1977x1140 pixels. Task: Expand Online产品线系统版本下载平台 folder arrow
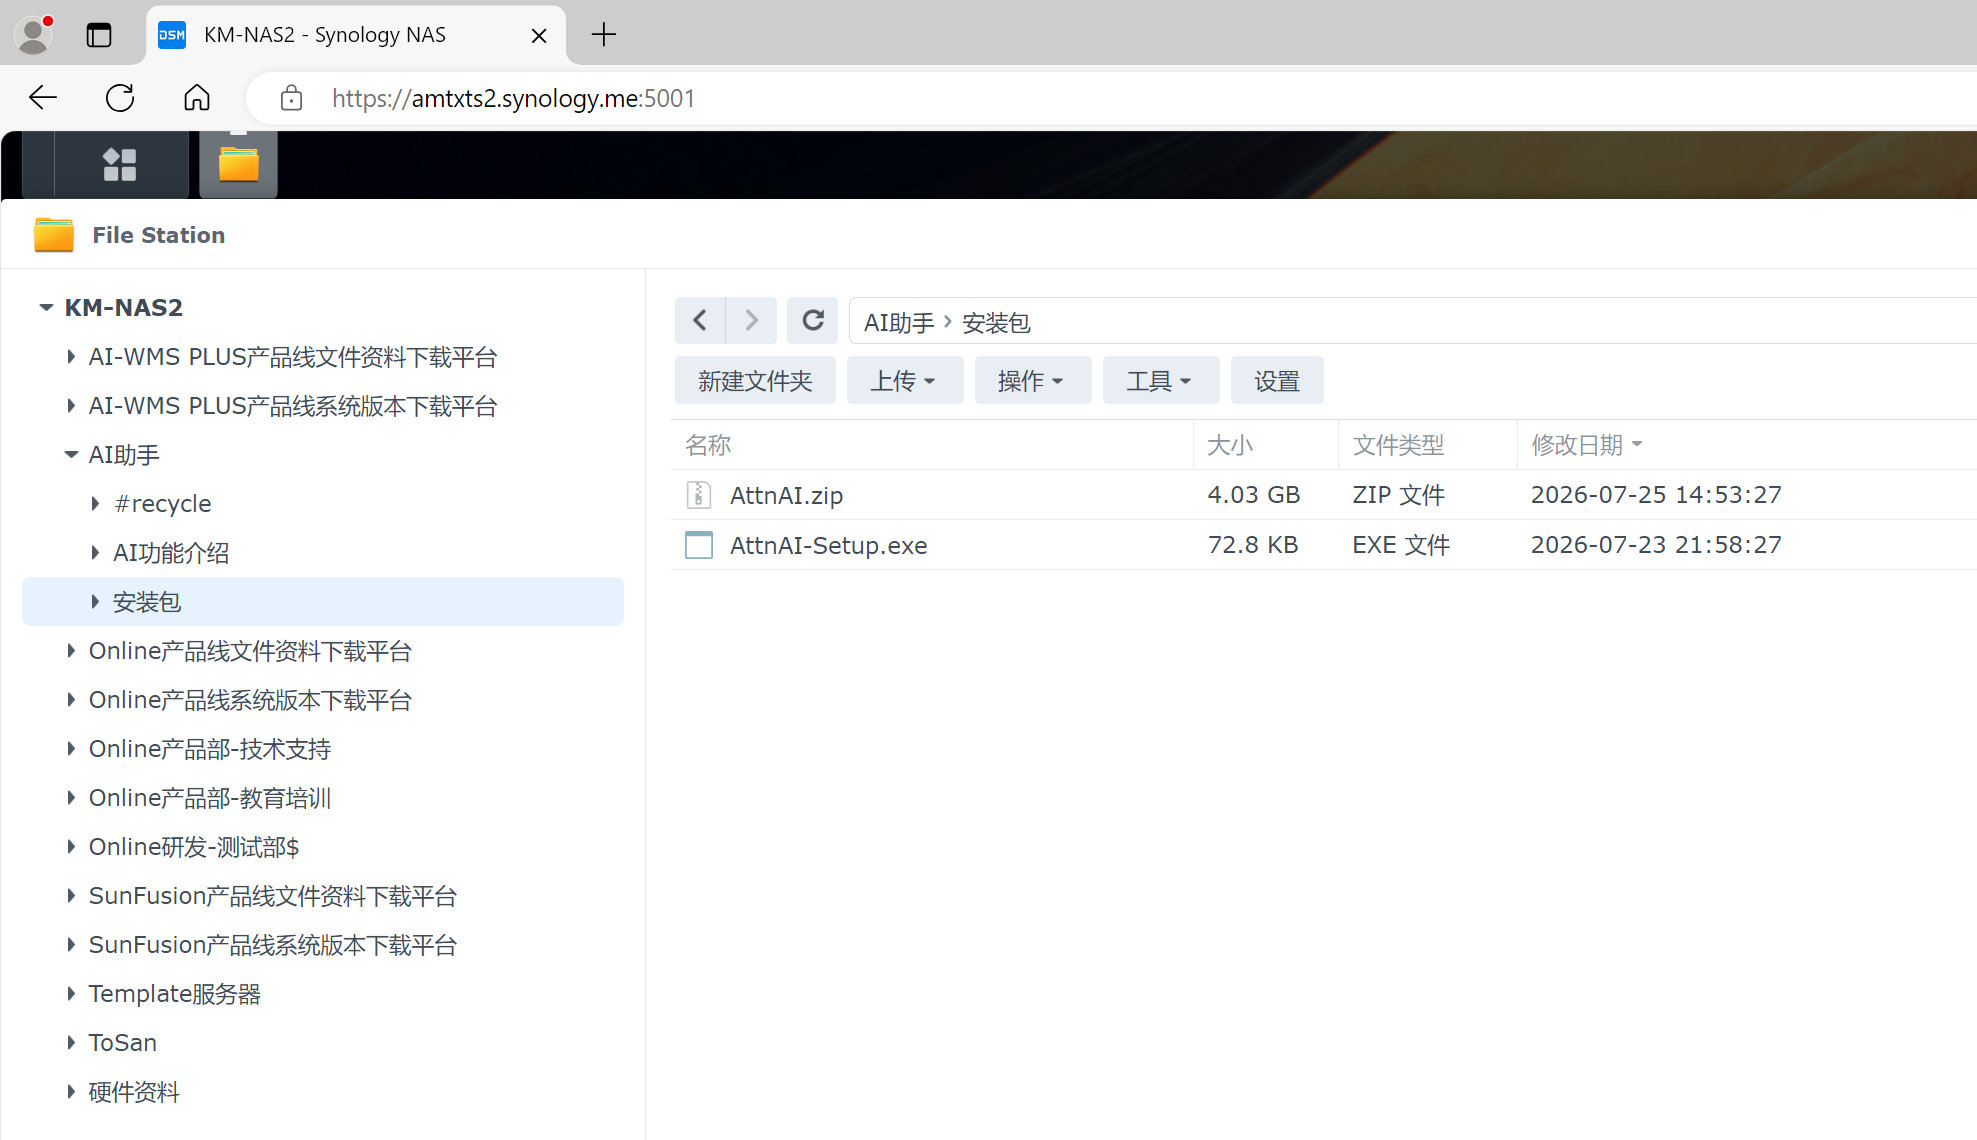(71, 699)
